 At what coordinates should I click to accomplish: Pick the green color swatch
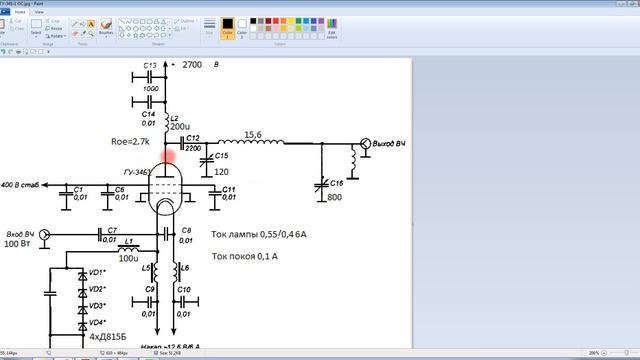pyautogui.click(x=298, y=21)
